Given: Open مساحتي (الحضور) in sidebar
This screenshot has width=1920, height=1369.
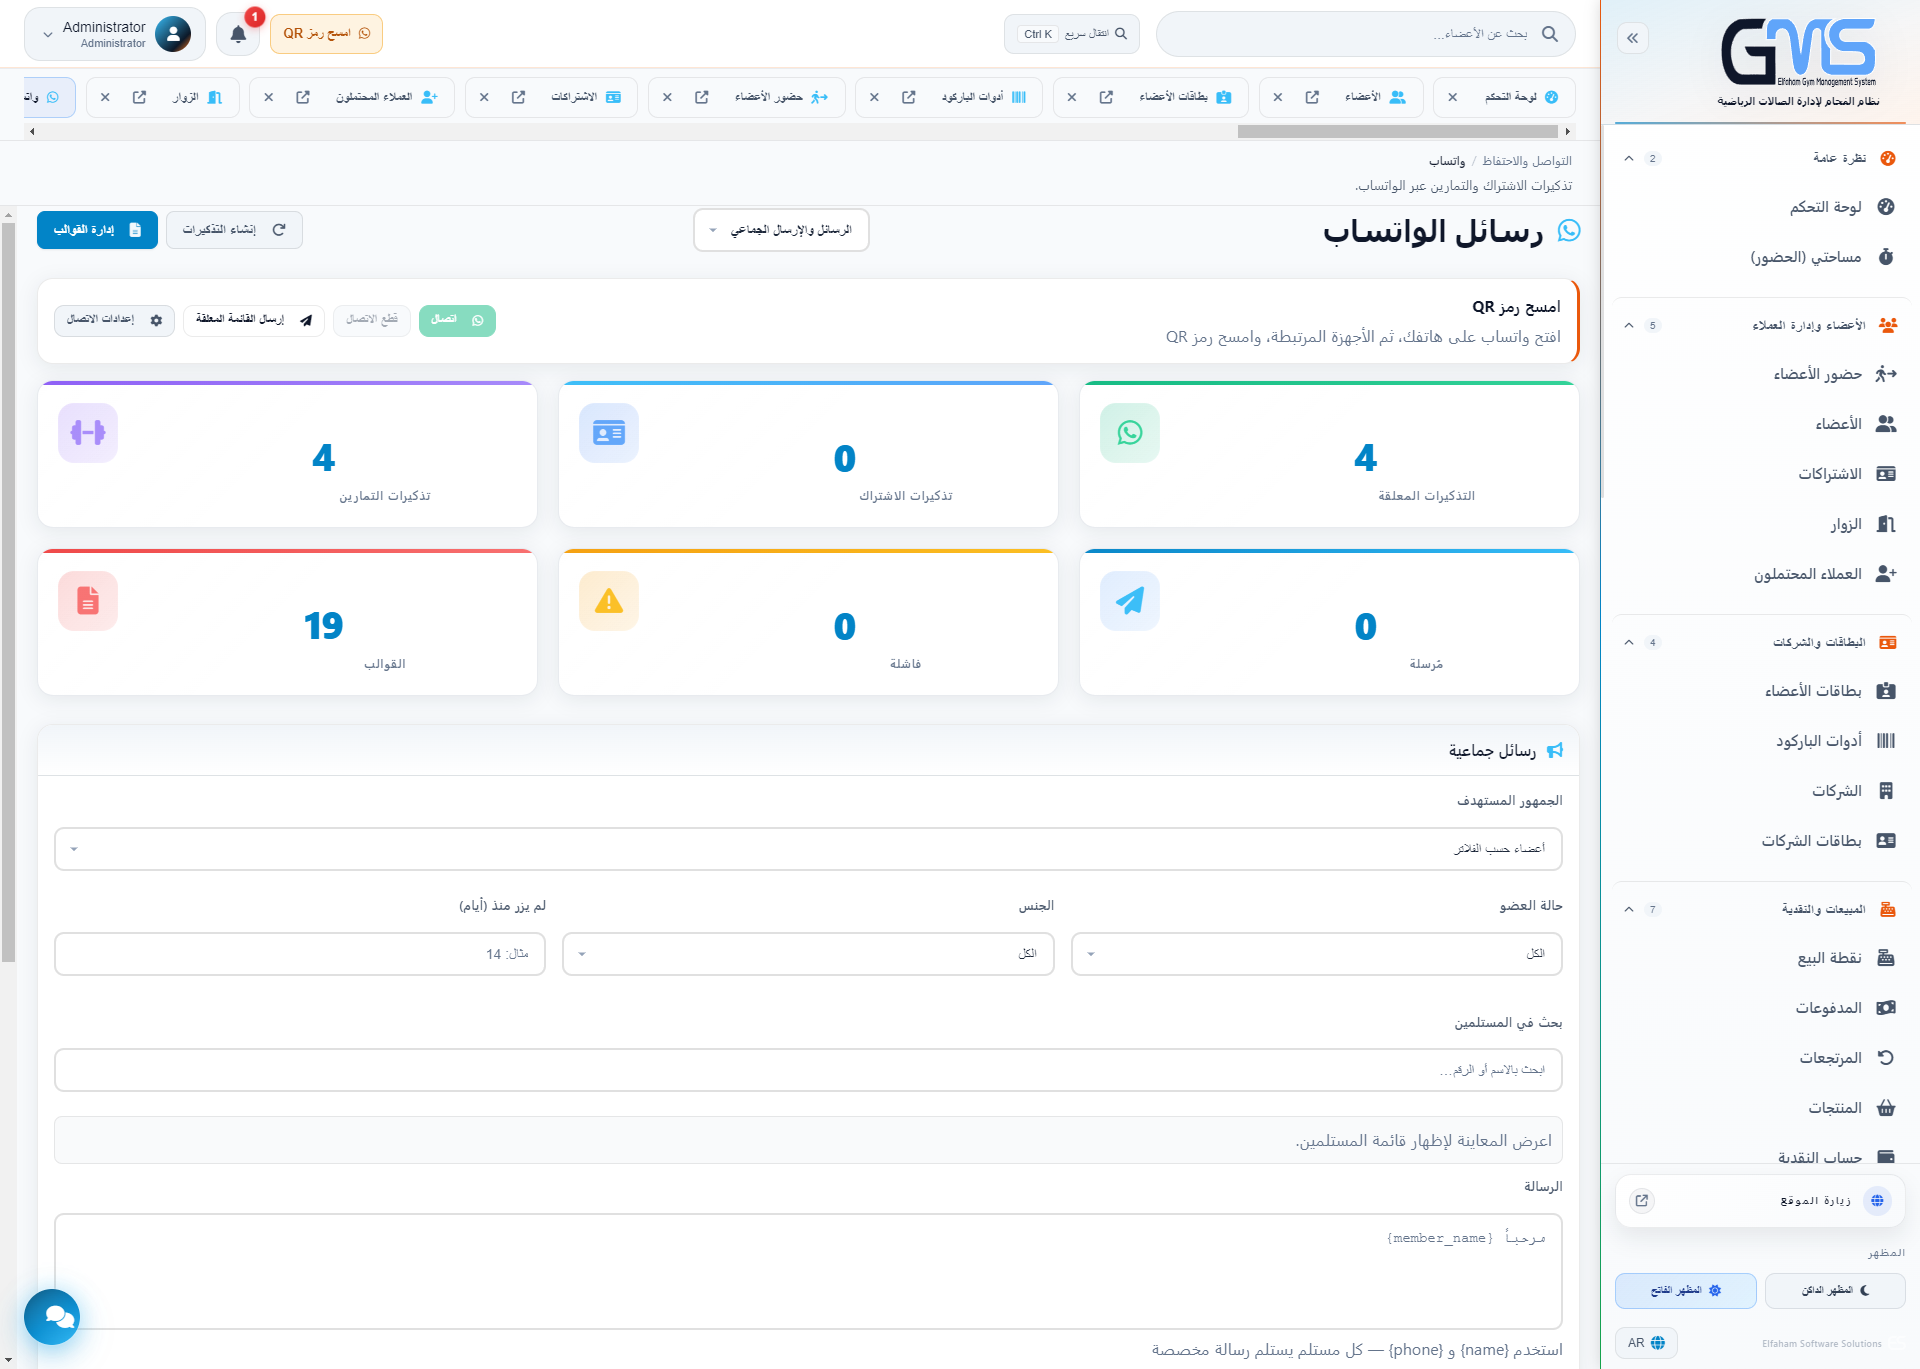Looking at the screenshot, I should (1762, 257).
